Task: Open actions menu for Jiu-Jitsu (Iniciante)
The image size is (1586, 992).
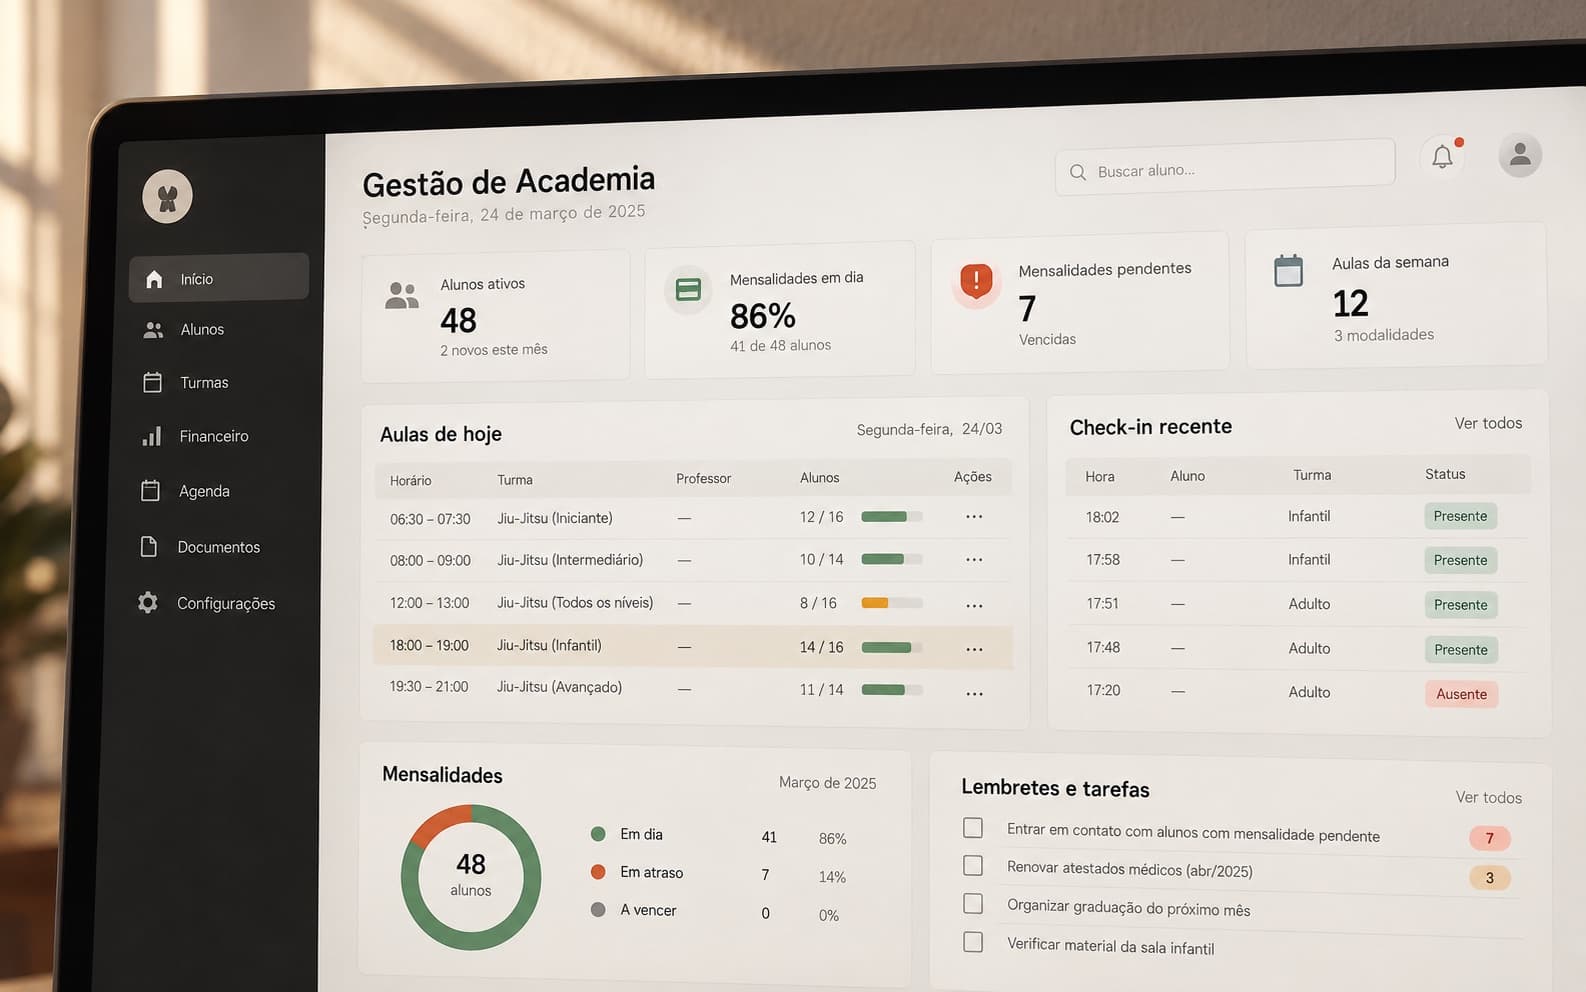Action: 974,517
